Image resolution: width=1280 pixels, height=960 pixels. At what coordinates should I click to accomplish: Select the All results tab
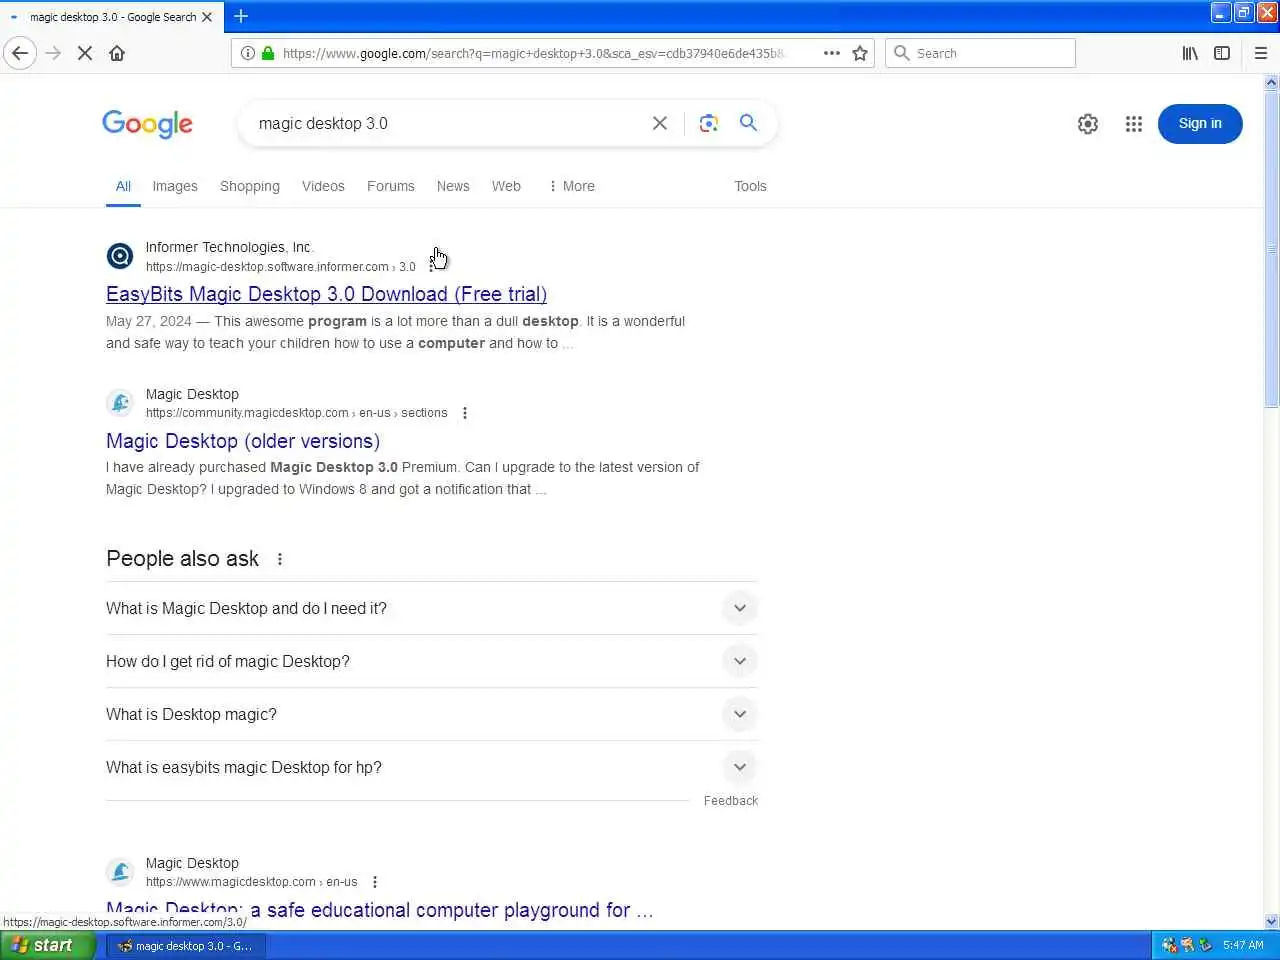[x=123, y=186]
